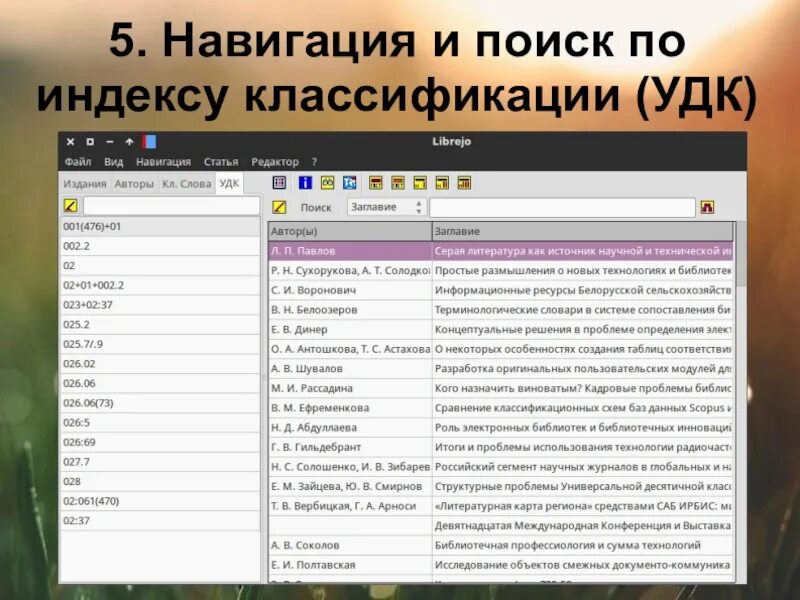The width and height of the screenshot is (800, 600).
Task: Sort by the Автор(ы) column header
Action: tap(350, 231)
